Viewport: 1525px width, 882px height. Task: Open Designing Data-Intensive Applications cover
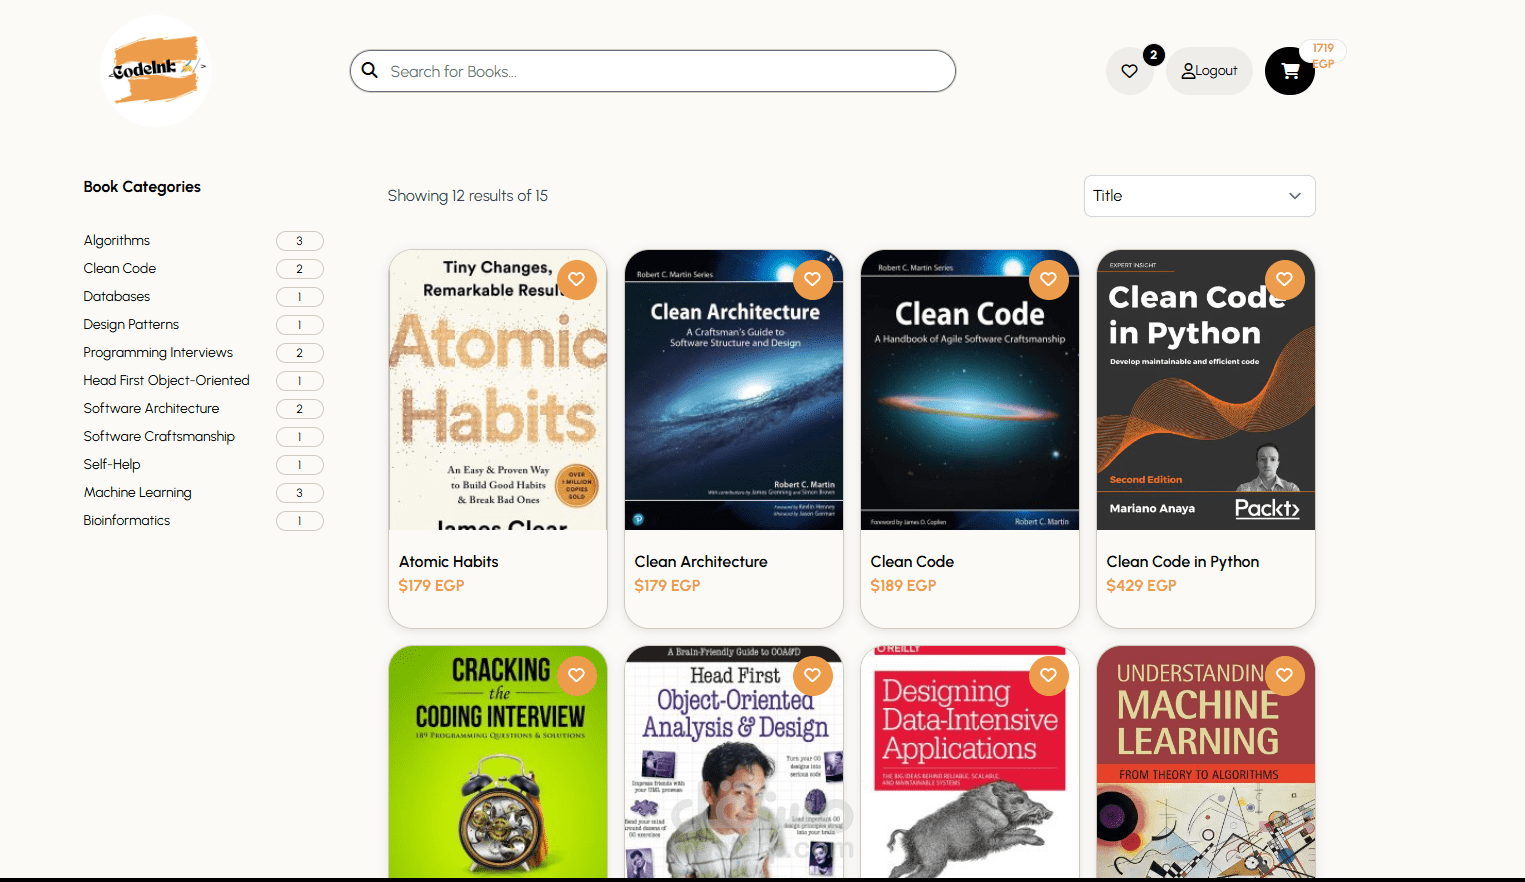tap(970, 762)
